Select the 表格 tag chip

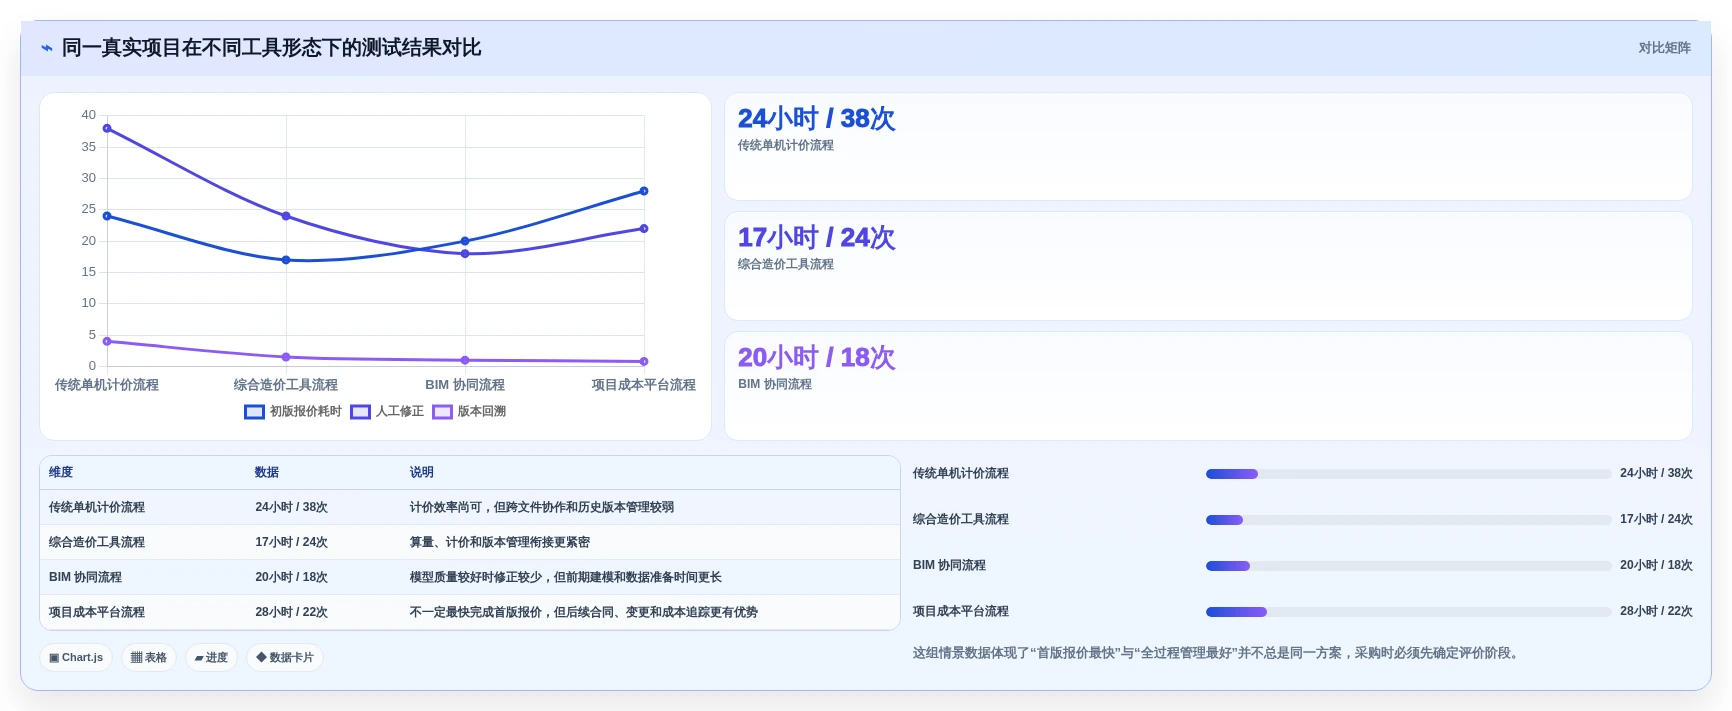coord(149,657)
